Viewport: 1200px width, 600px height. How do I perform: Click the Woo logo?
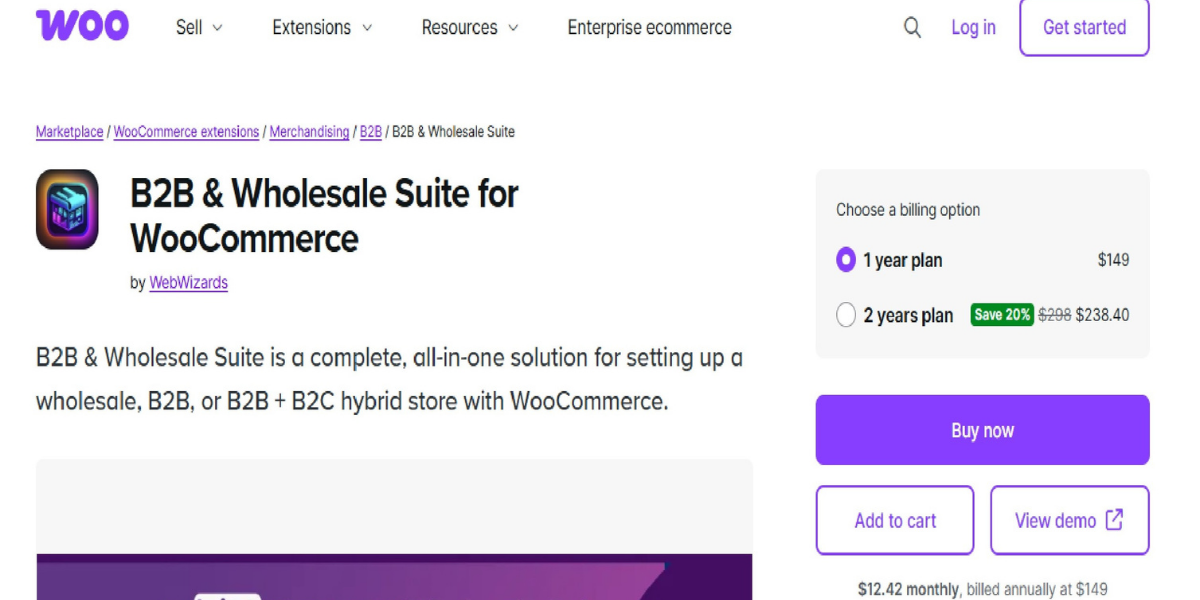(82, 26)
